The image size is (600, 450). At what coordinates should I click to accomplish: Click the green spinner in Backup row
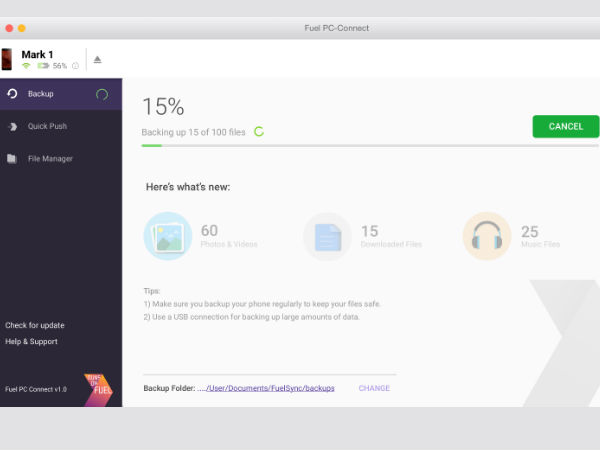pos(102,95)
